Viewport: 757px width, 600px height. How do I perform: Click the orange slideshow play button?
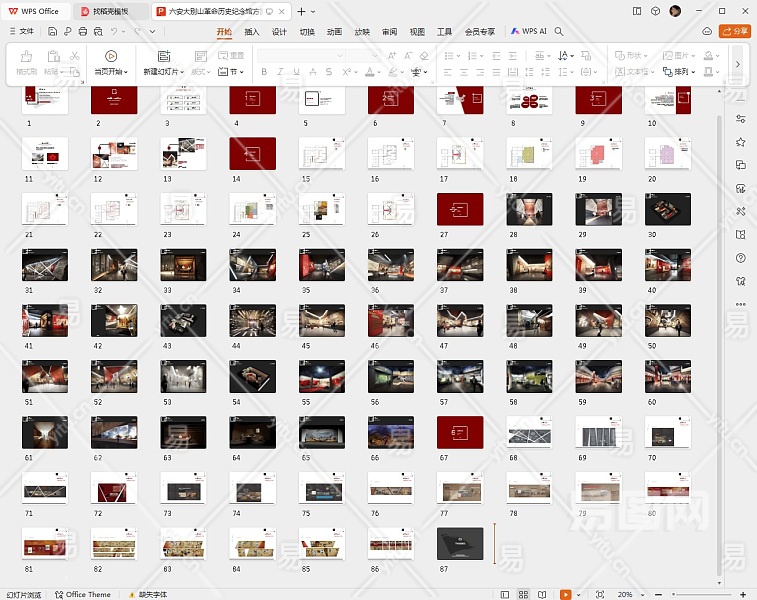[564, 594]
